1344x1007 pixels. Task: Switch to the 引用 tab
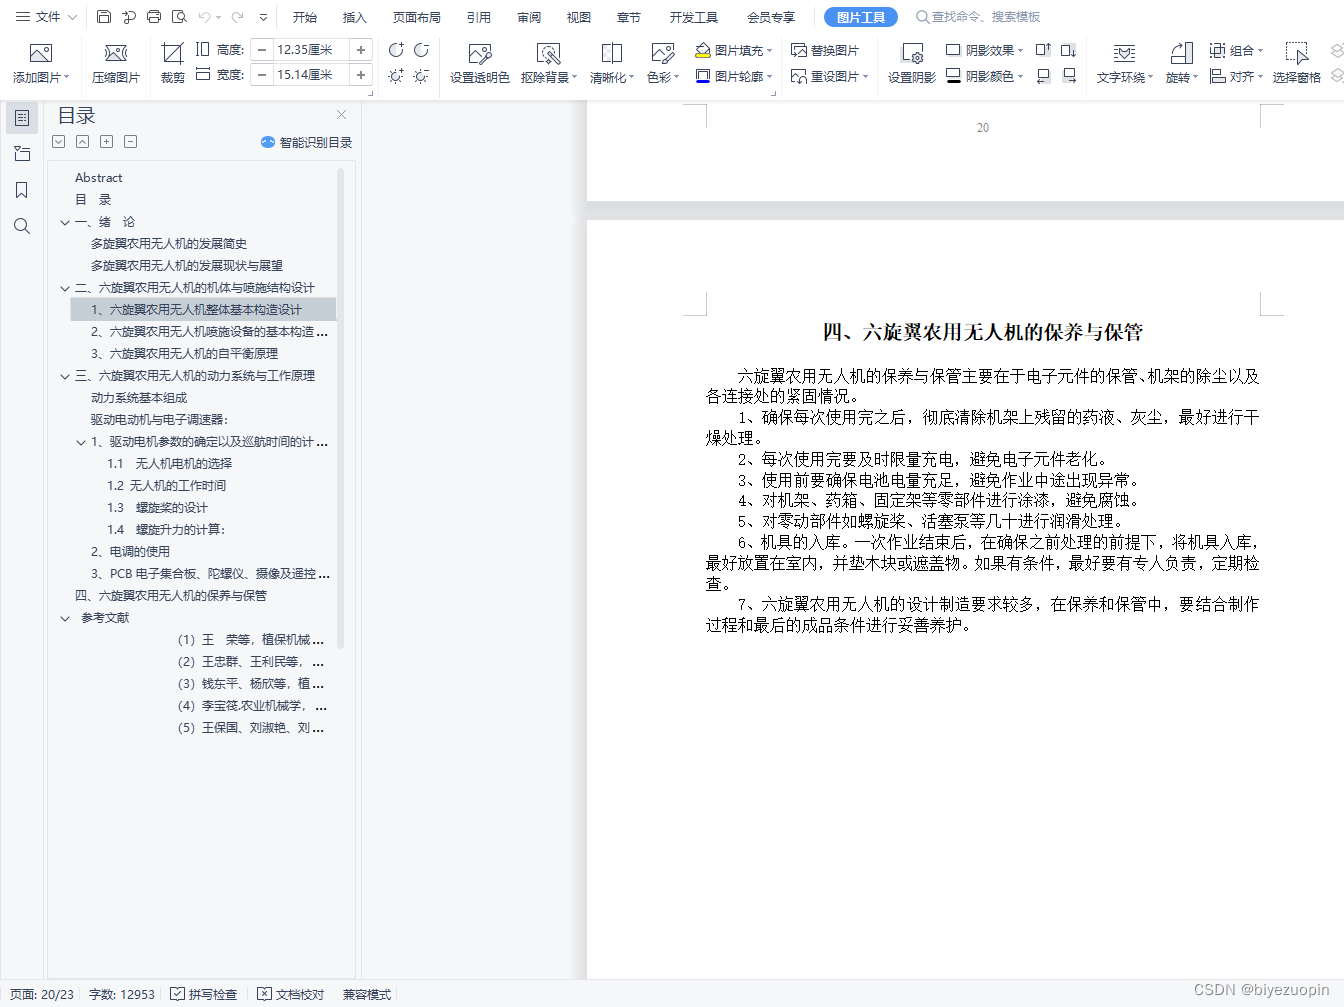479,17
